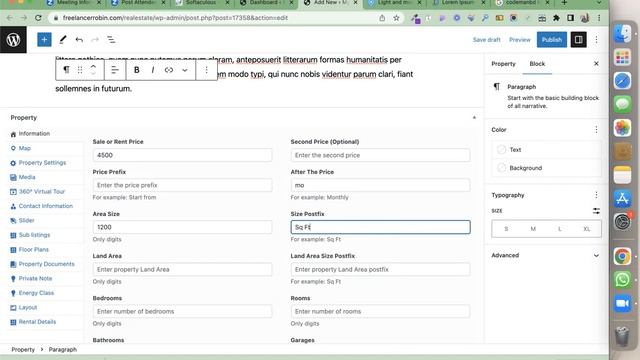640x360 pixels.
Task: Open Chrome from the Dock
Action: 622,256
